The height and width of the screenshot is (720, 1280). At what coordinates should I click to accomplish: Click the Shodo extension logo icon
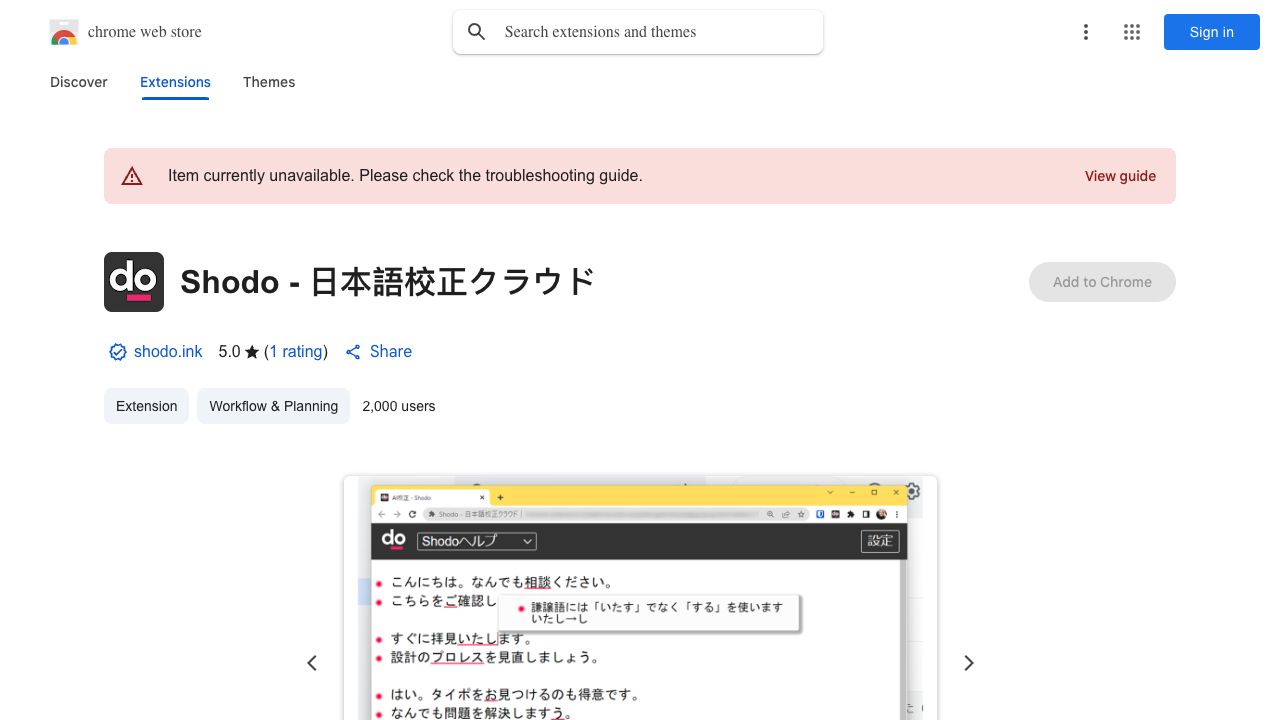point(134,282)
